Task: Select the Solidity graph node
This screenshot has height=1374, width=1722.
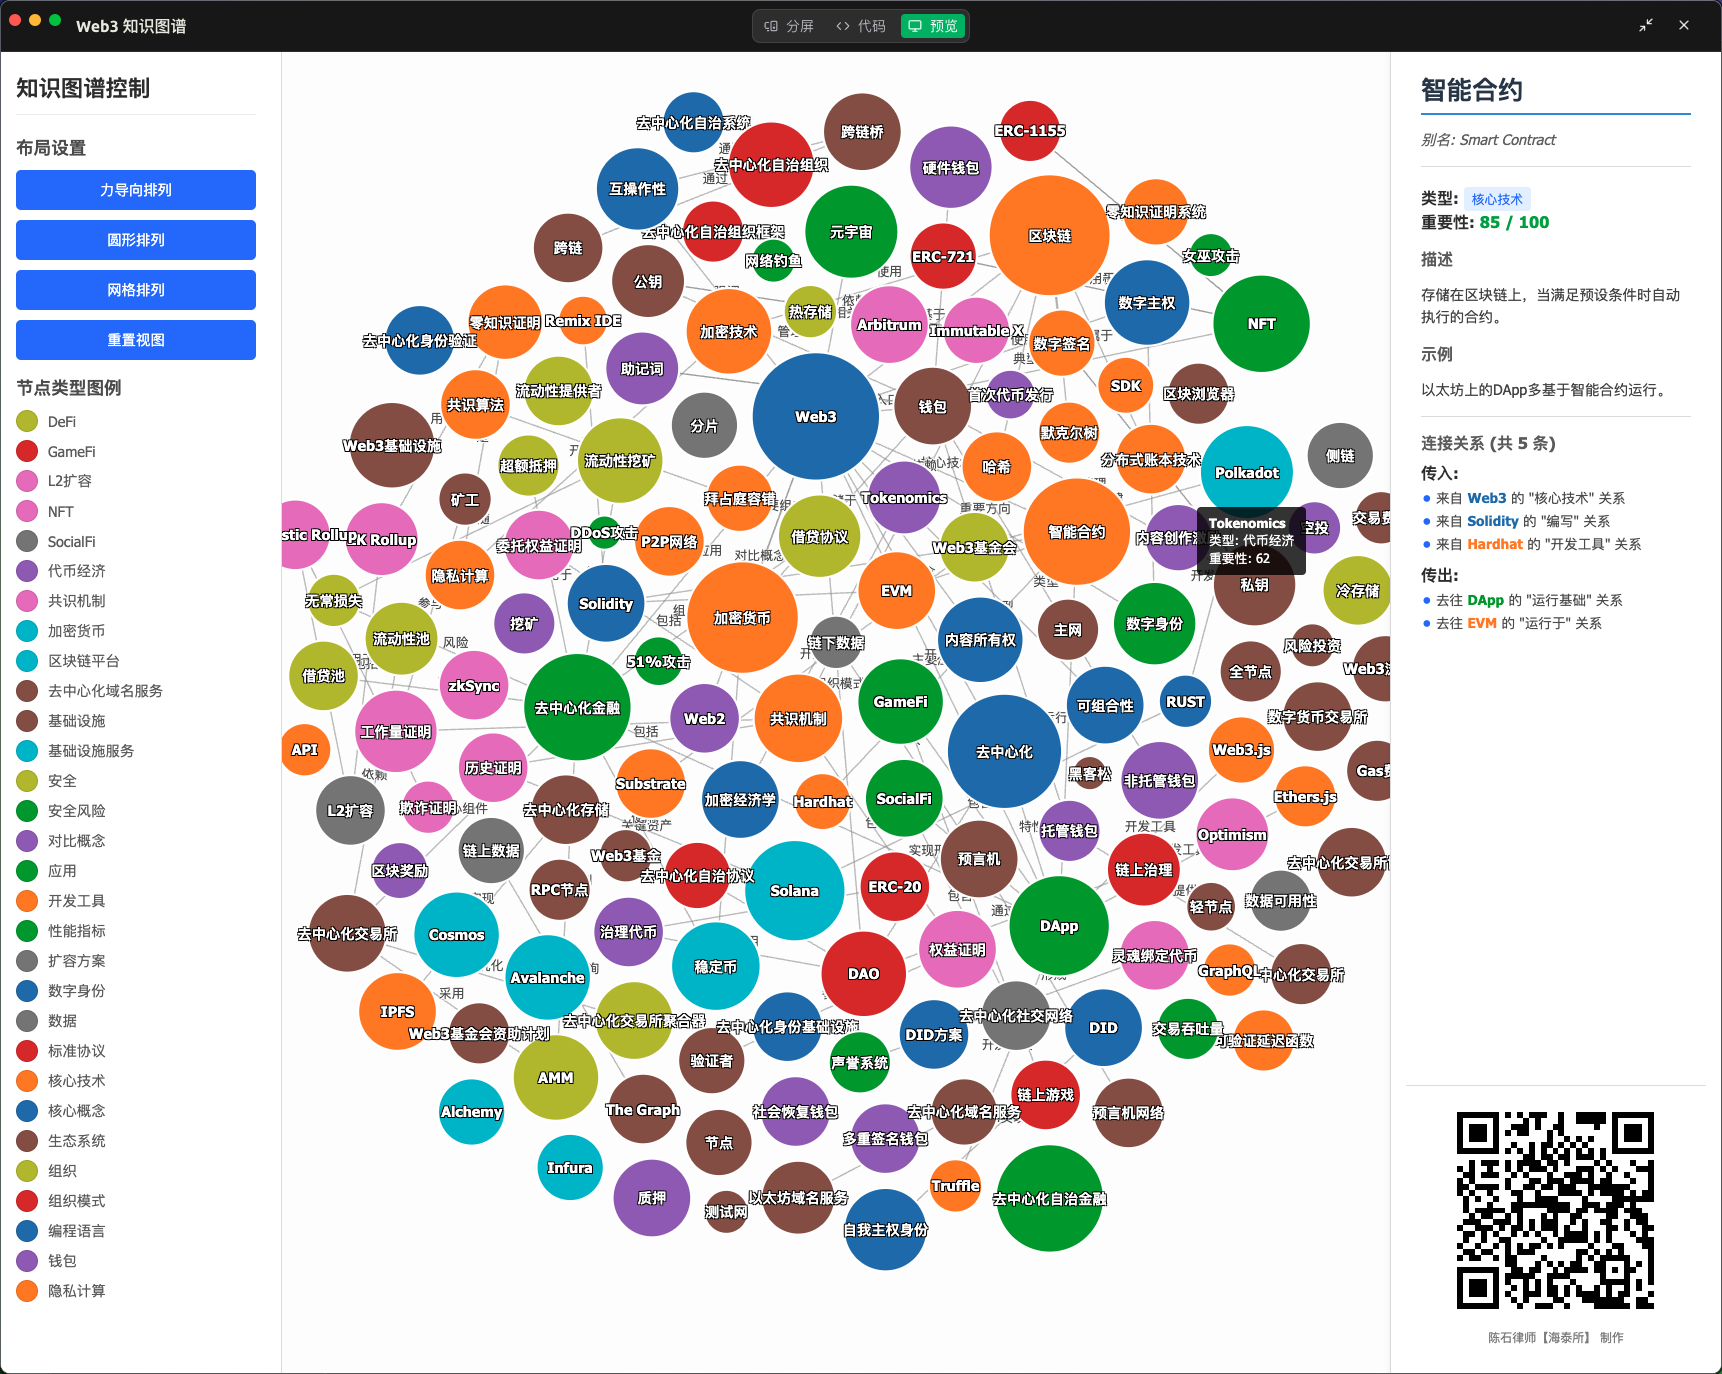Action: coord(606,604)
